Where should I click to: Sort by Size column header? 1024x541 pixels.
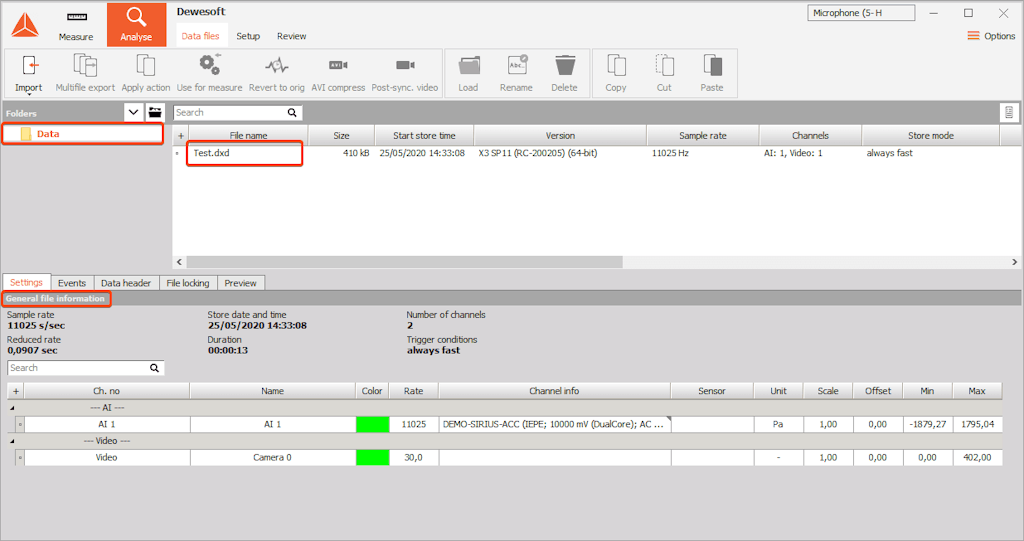342,136
